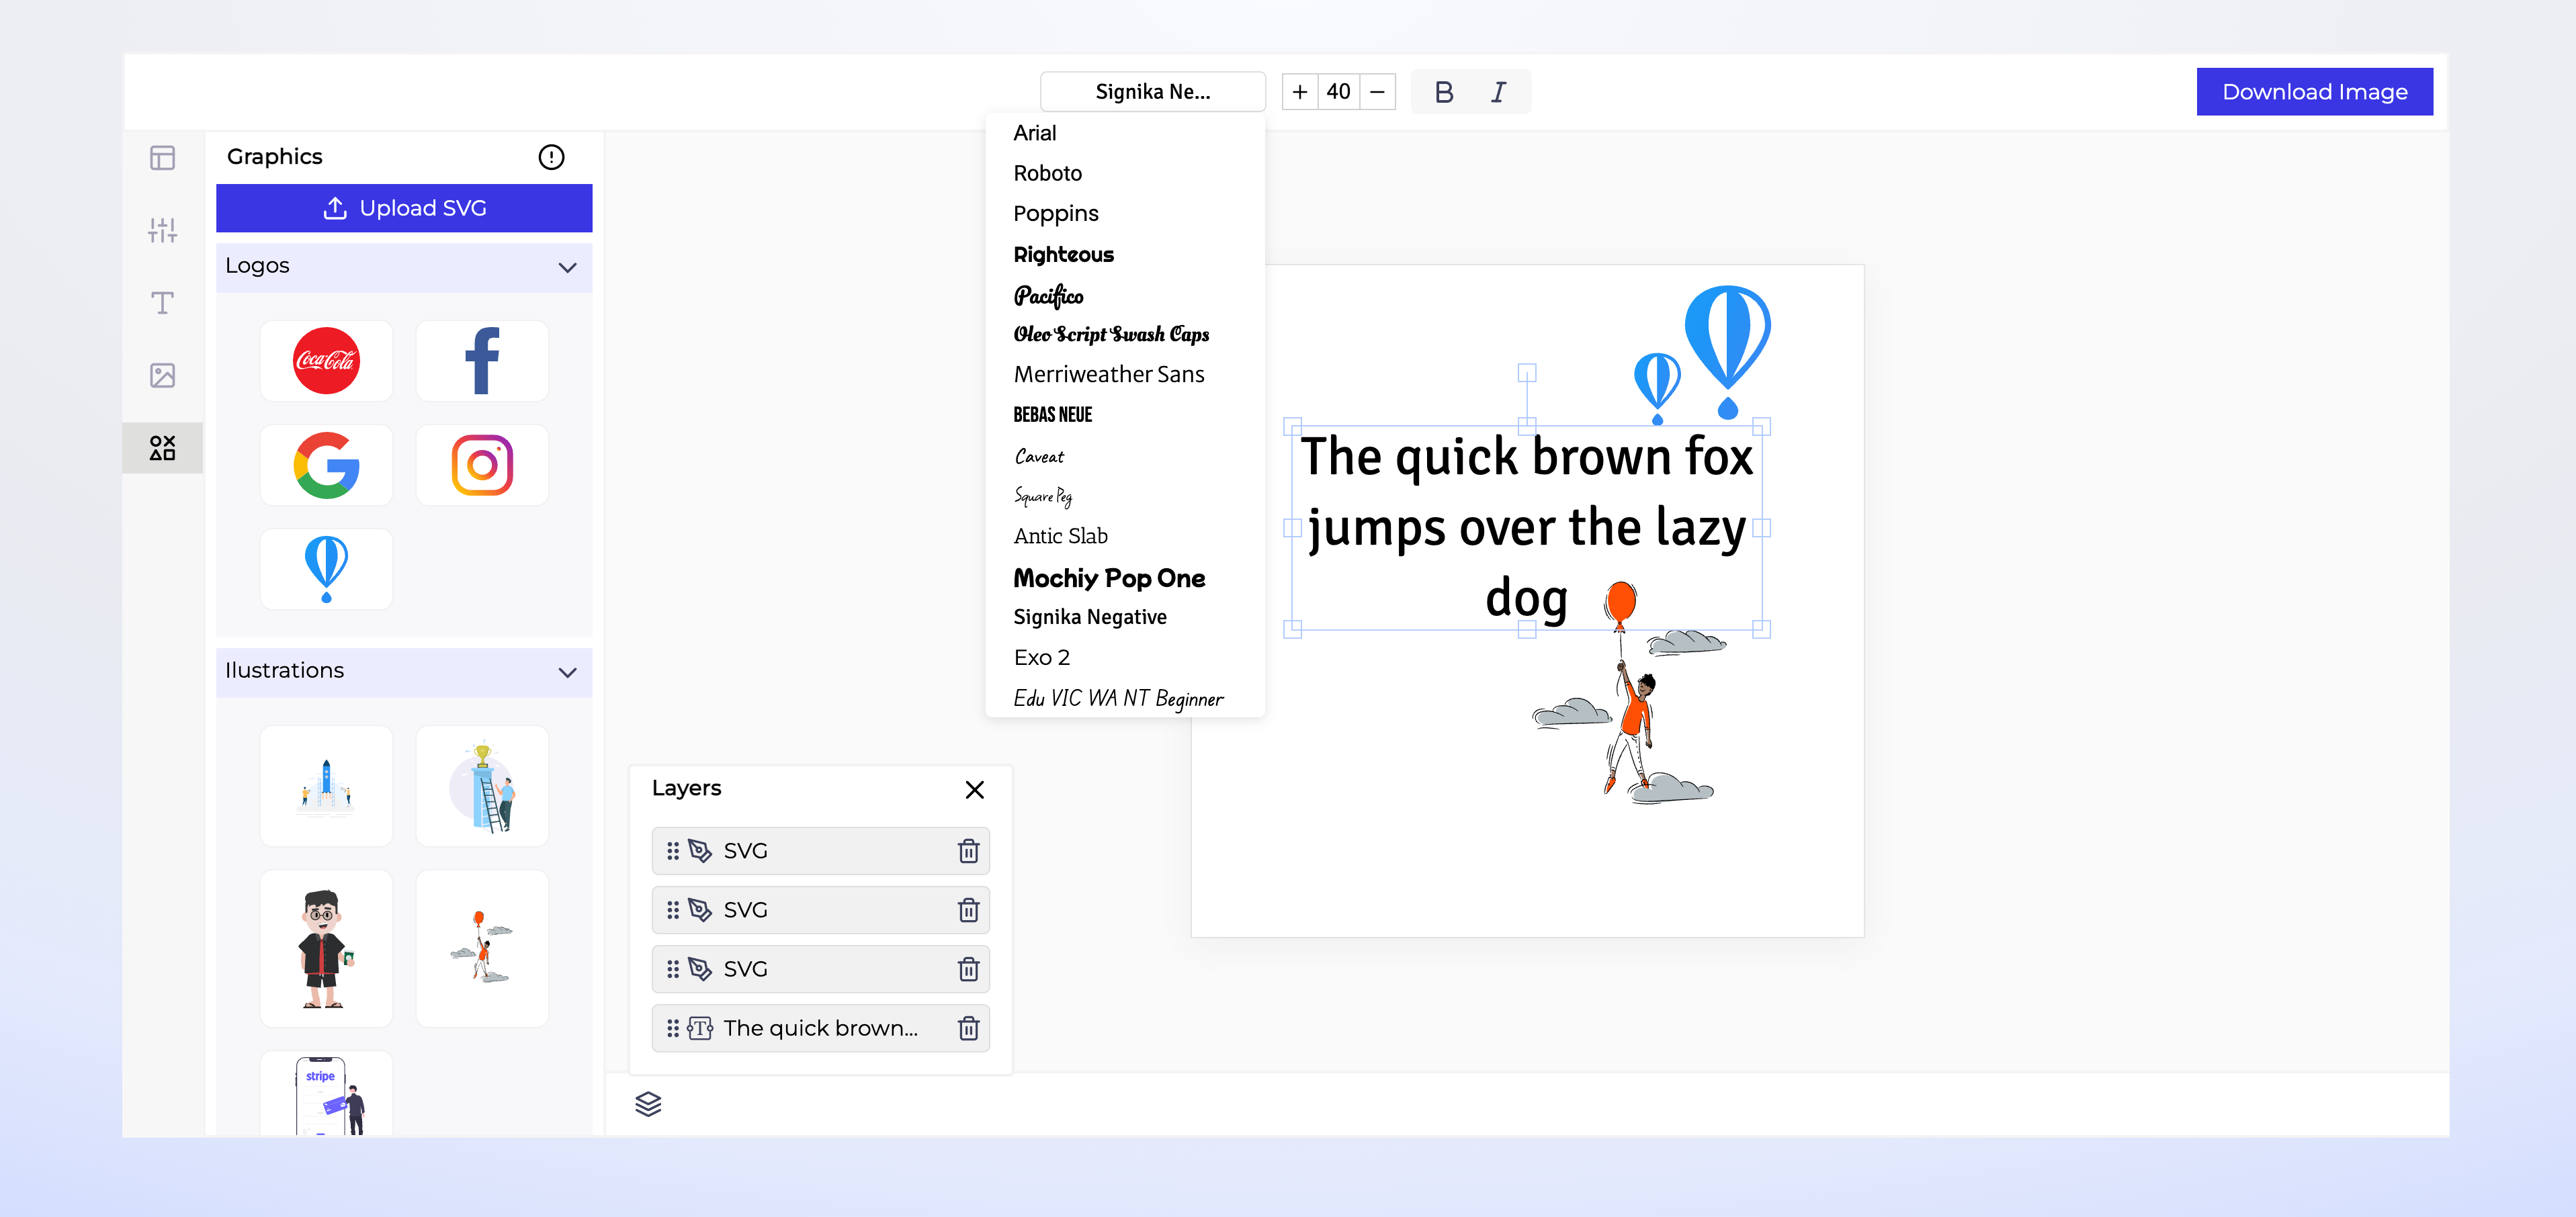Toggle italic formatting for the text

click(x=1498, y=91)
